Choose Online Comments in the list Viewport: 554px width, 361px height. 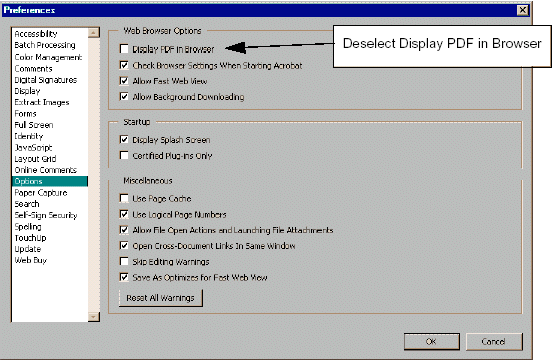46,170
